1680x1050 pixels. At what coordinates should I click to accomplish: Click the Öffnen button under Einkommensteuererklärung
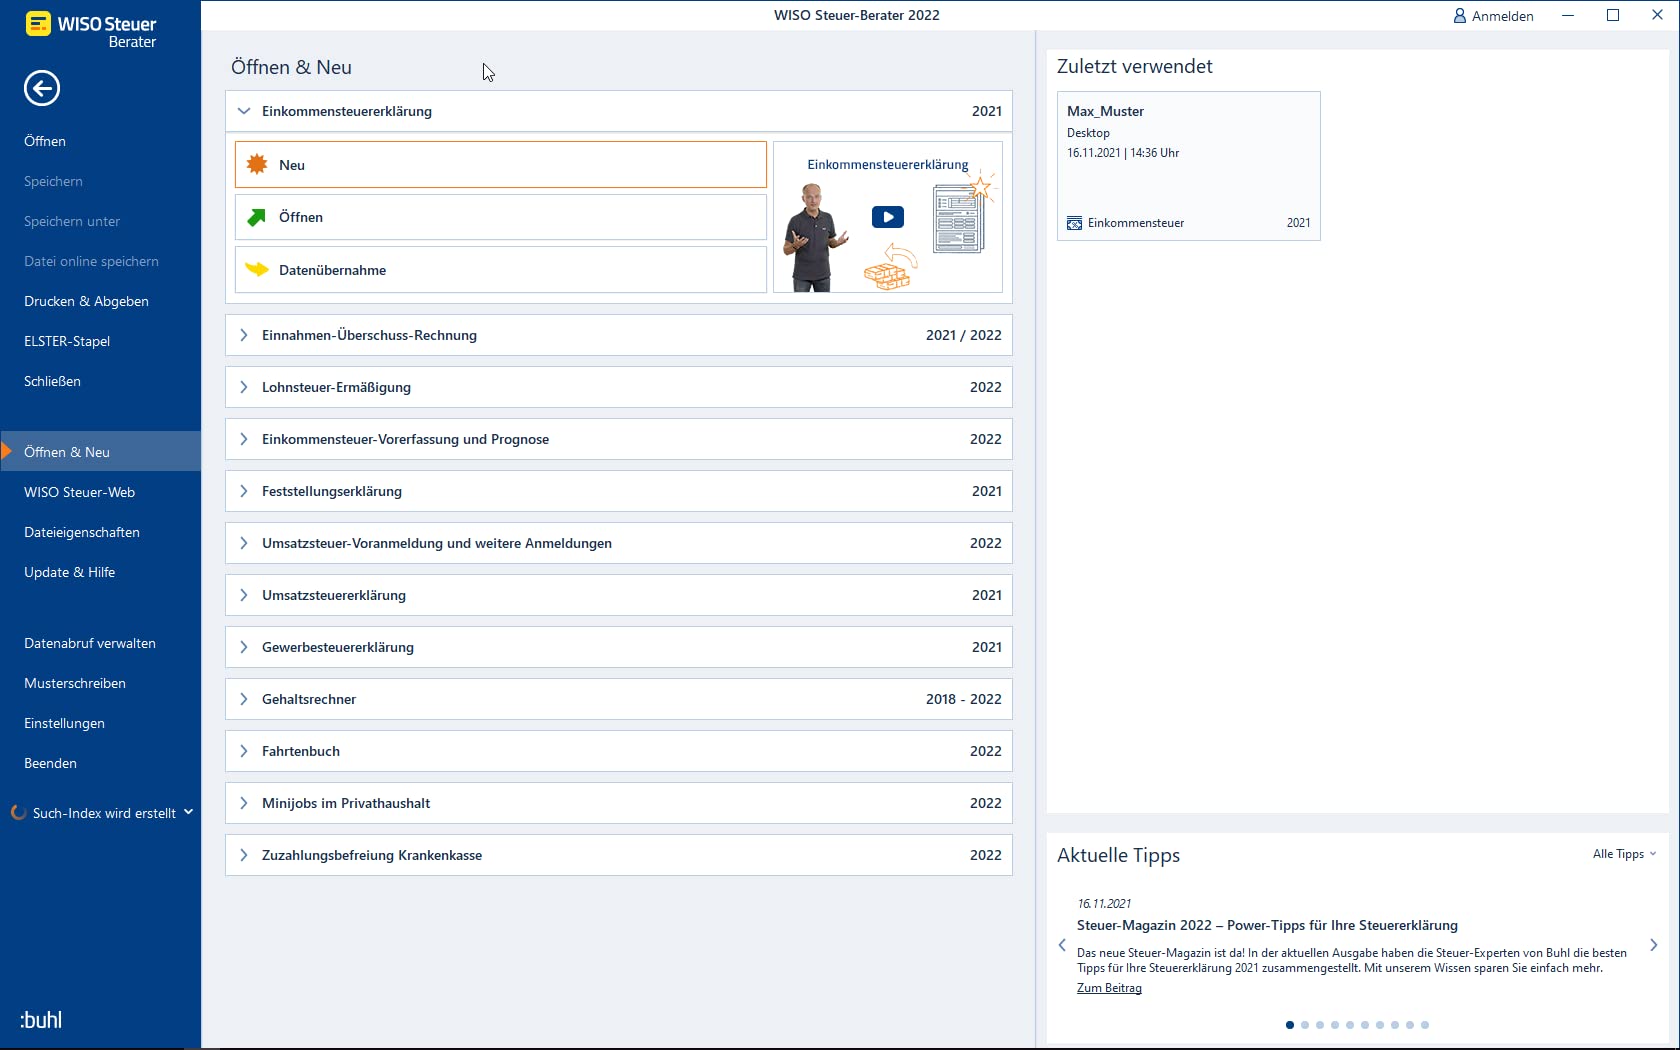(501, 217)
